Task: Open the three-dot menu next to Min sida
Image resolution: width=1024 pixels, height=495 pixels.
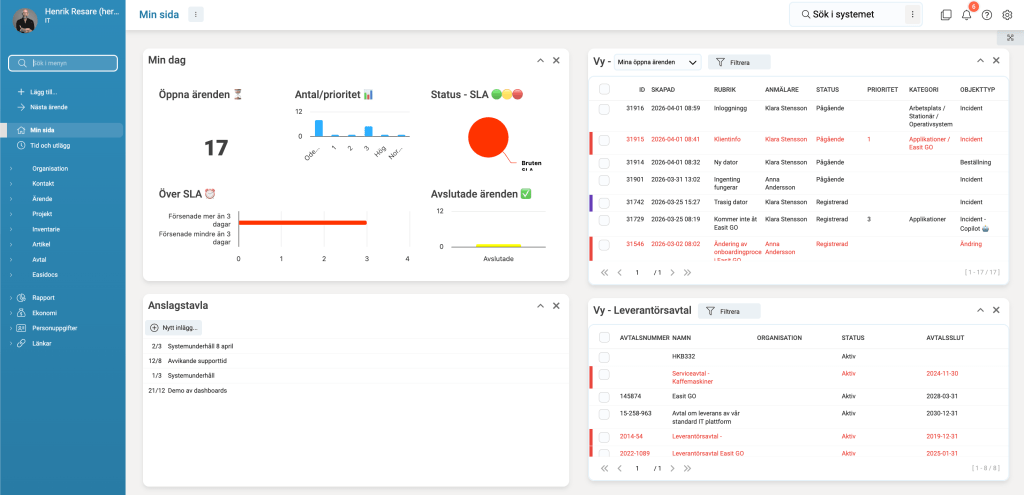Action: [195, 14]
